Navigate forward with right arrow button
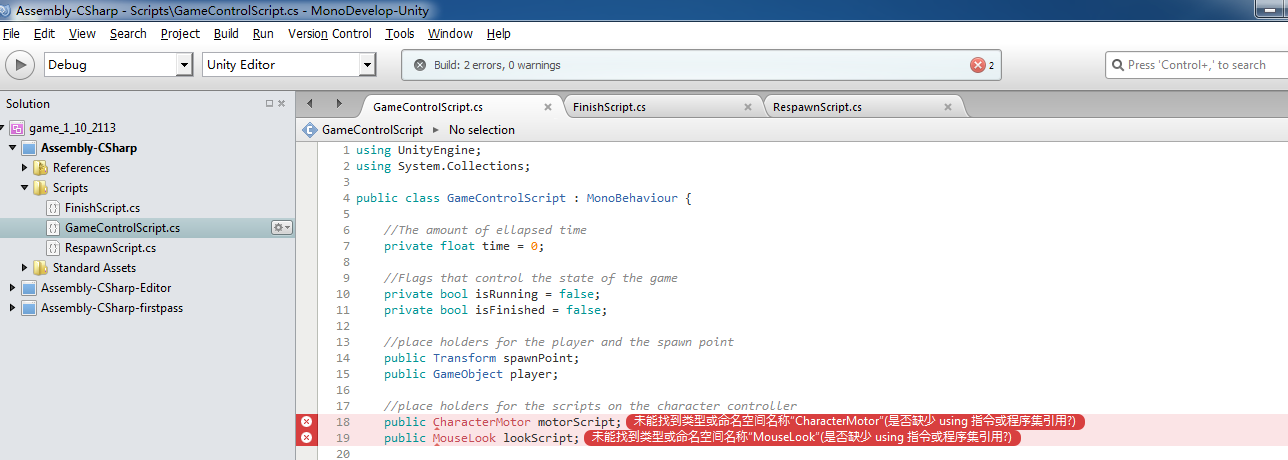 tap(339, 104)
